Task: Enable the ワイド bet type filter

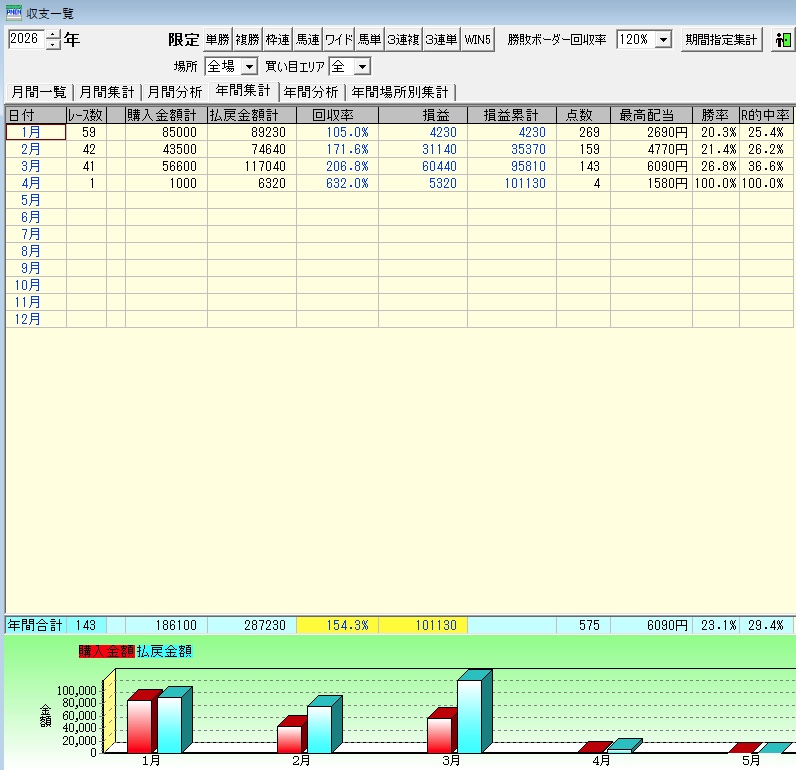Action: [x=339, y=40]
